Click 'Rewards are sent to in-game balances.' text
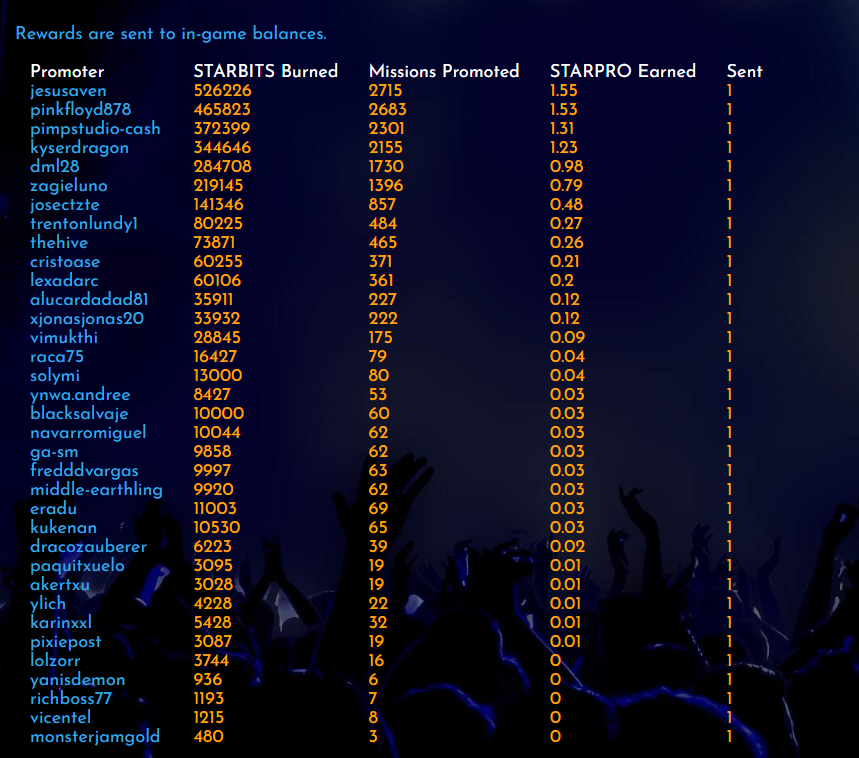Viewport: 859px width, 758px height. (x=171, y=34)
